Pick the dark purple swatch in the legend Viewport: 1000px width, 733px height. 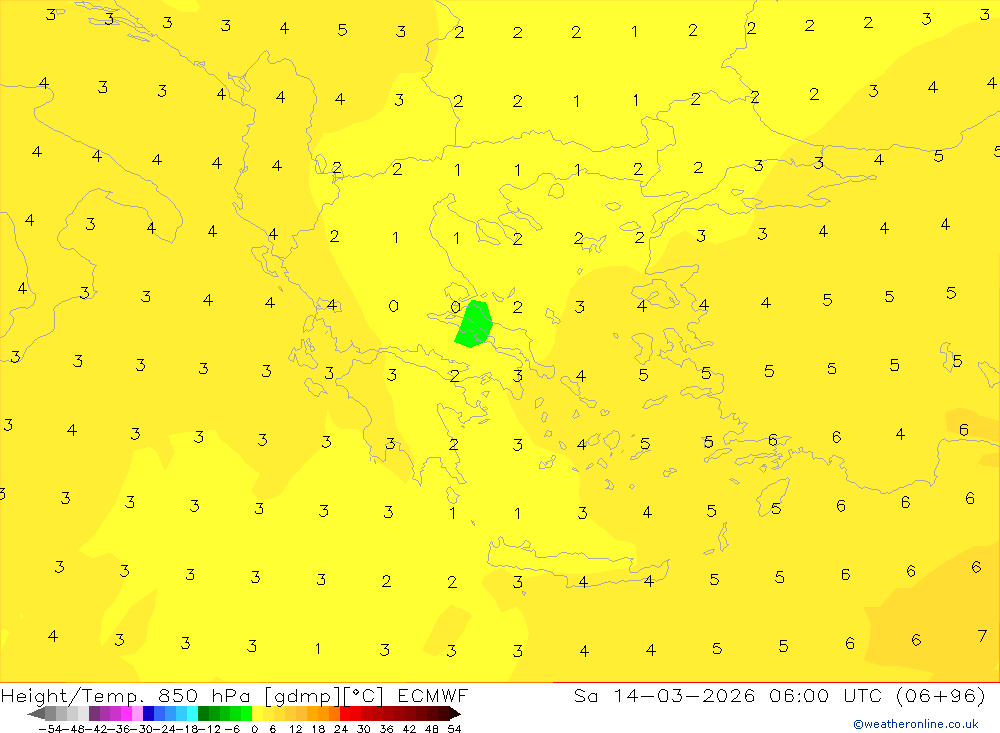tap(94, 714)
